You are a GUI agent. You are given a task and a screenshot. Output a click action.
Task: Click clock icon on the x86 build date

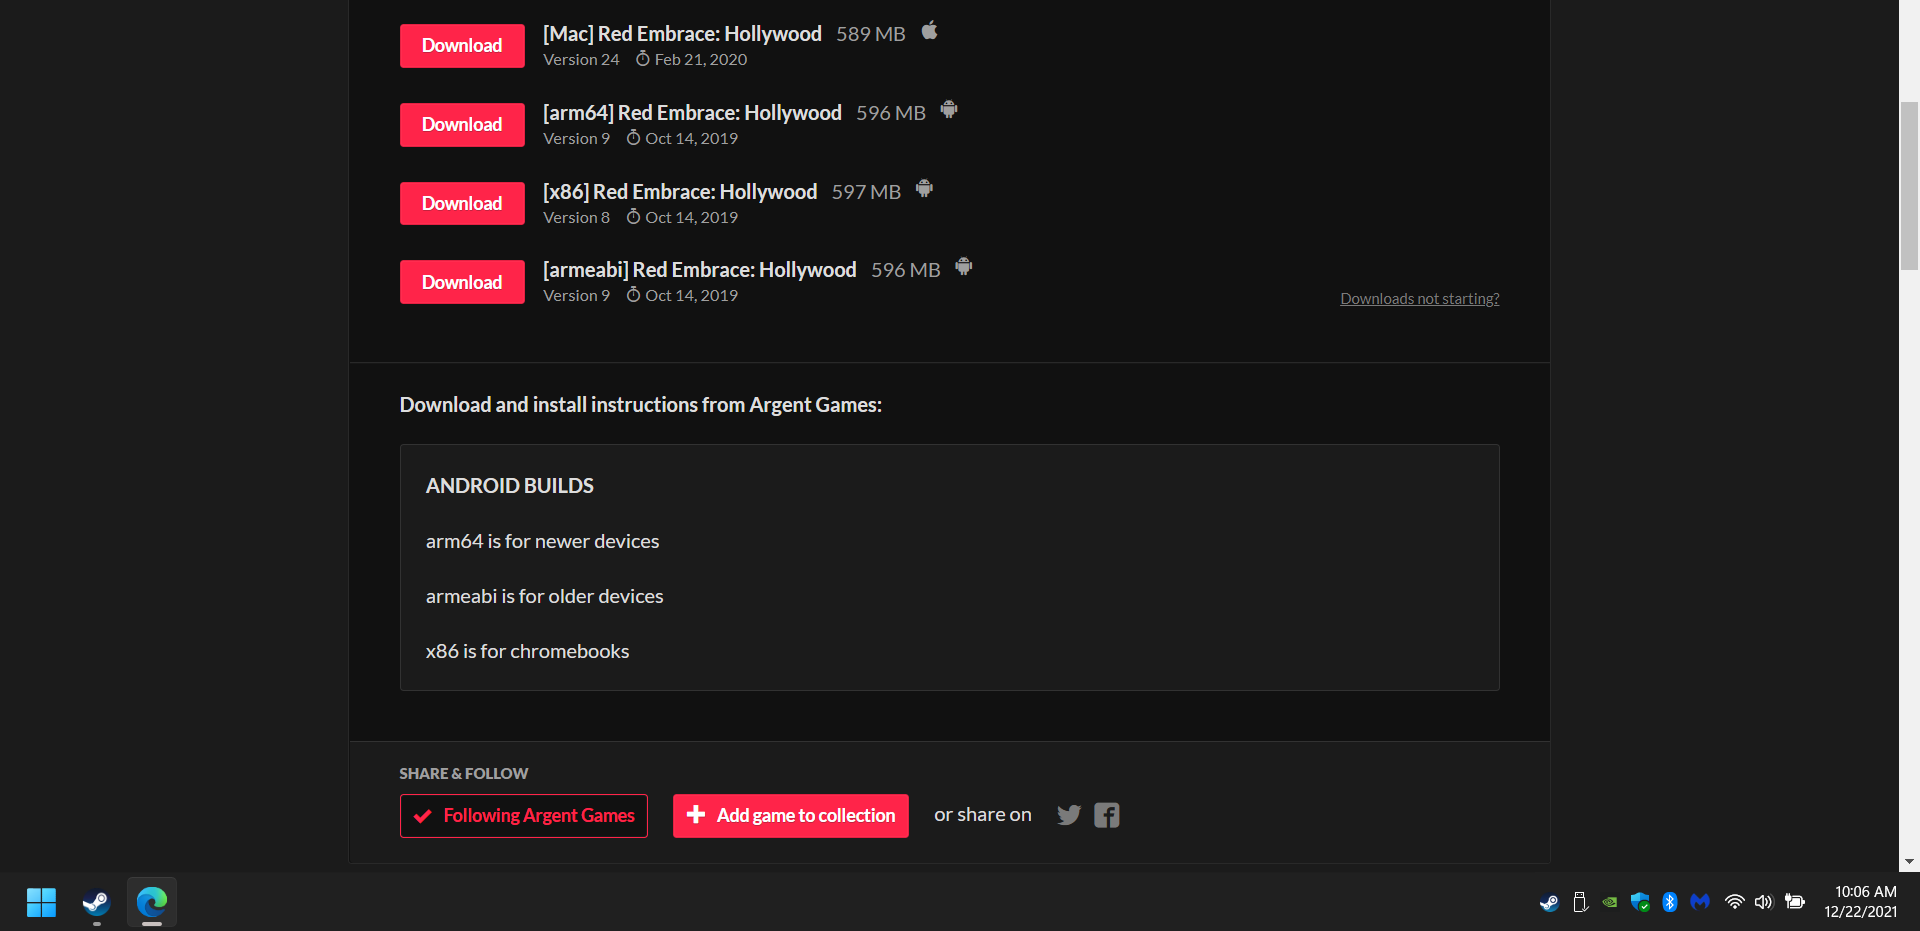(x=633, y=217)
